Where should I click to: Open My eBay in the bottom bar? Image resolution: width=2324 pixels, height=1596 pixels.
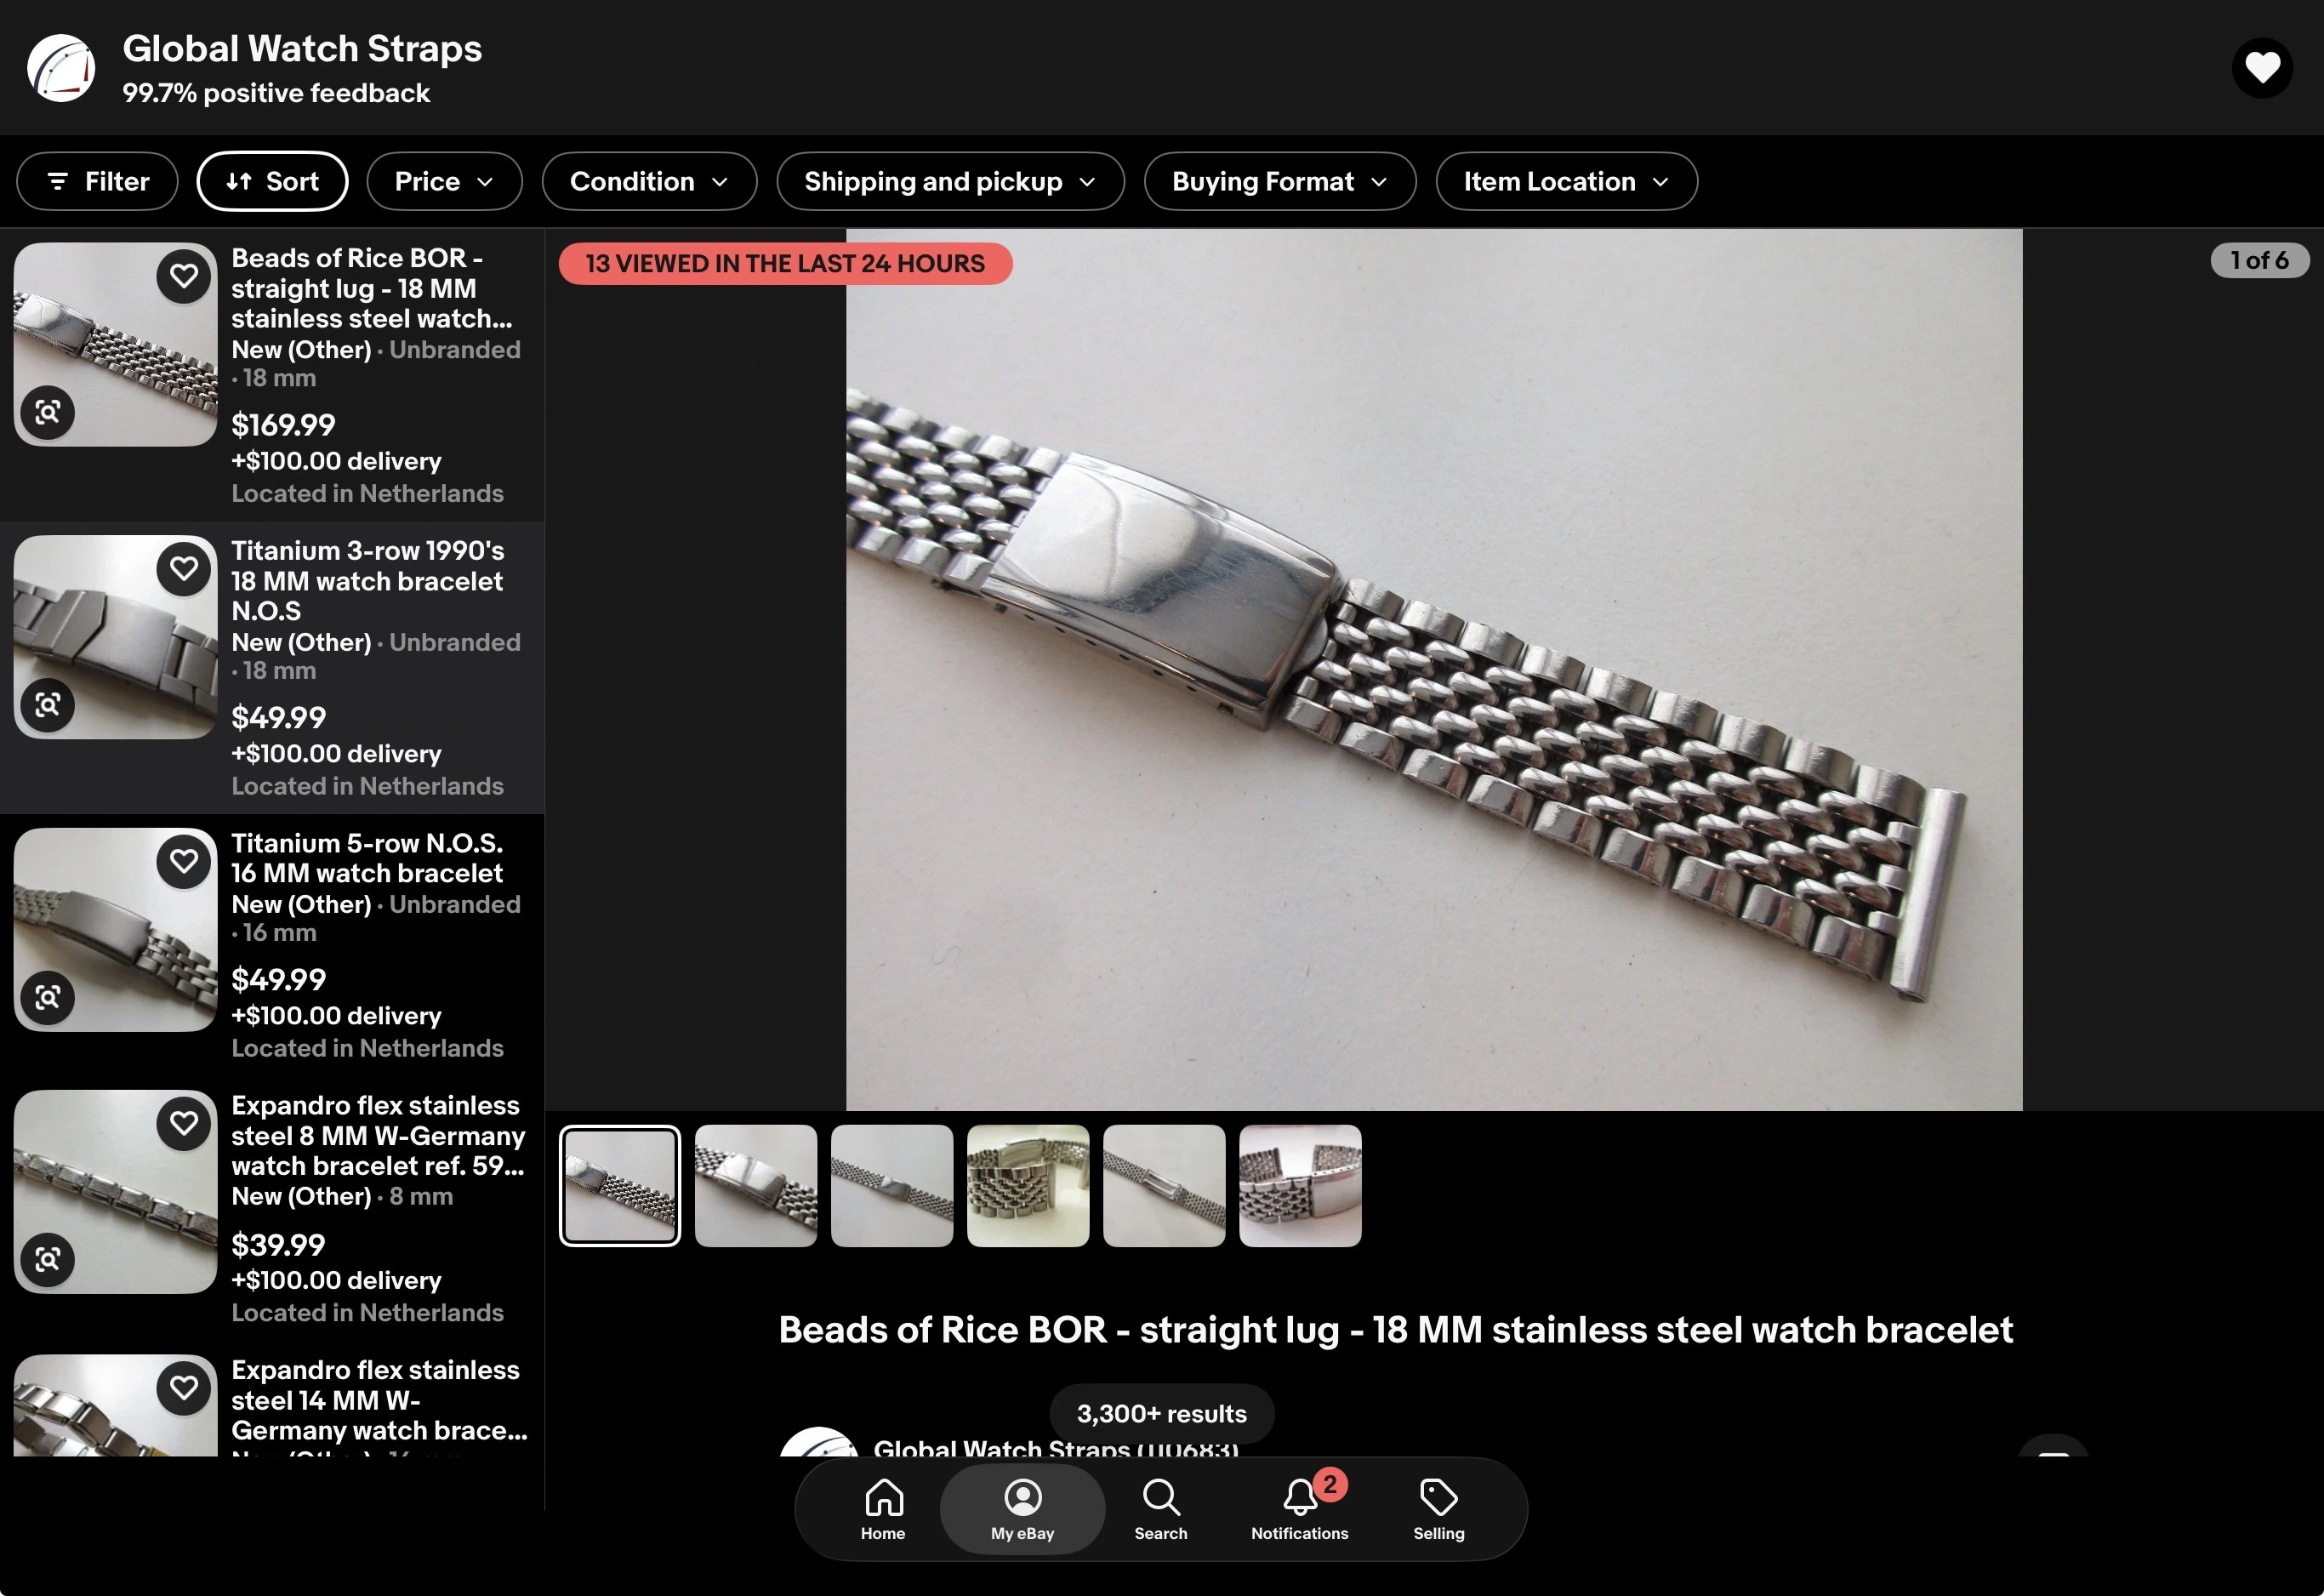pos(1022,1509)
